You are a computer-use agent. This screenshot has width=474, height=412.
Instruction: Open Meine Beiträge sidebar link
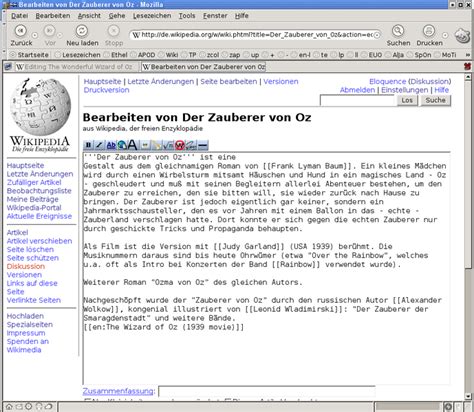click(32, 199)
